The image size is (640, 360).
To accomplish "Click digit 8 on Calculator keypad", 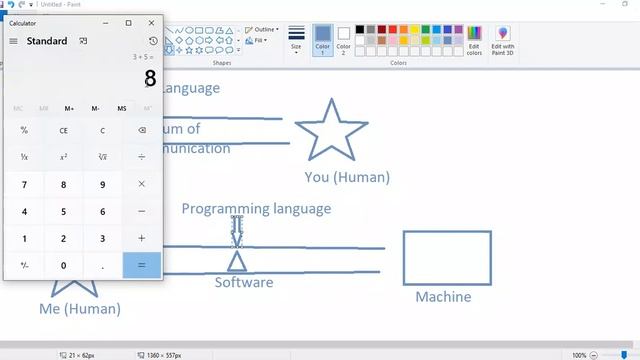I will click(63, 184).
